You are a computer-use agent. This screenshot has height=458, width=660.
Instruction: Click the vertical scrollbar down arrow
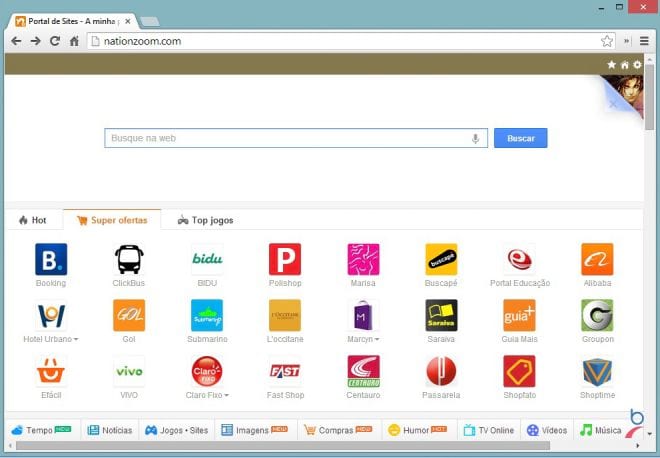(650, 433)
